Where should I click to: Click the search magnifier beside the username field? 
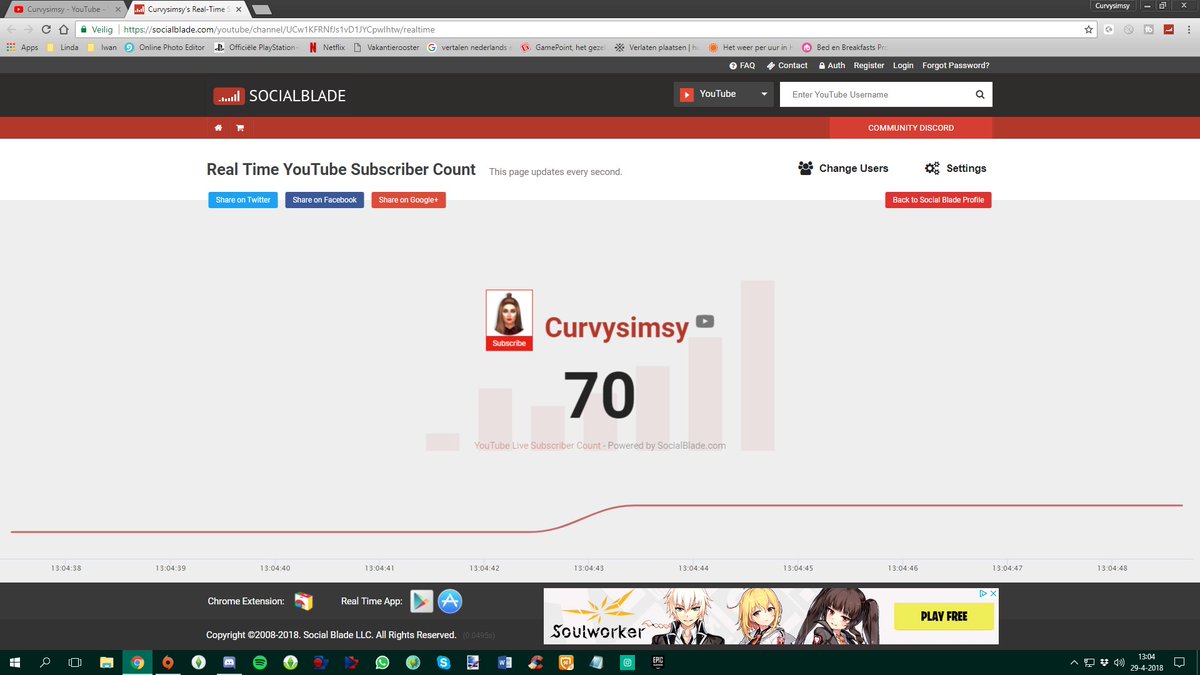click(980, 95)
